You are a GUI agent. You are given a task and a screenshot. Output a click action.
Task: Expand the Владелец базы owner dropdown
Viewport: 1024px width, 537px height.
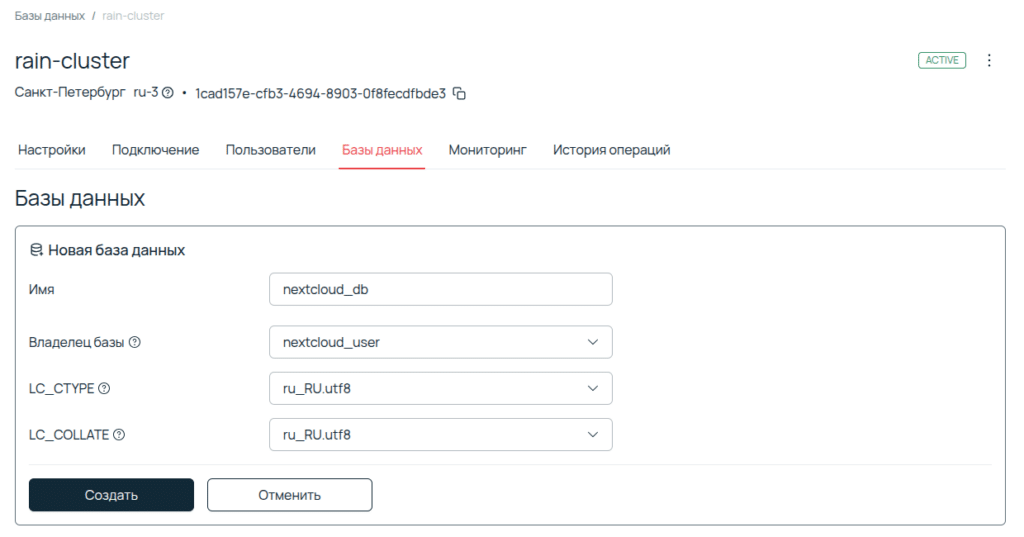(441, 342)
